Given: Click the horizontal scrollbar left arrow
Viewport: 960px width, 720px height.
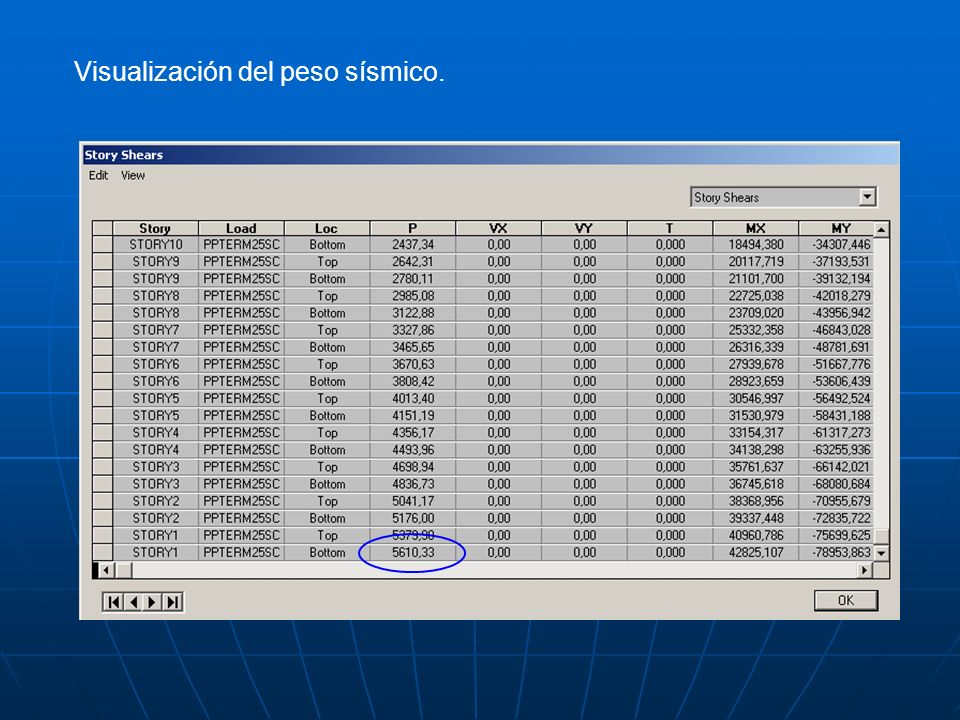Looking at the screenshot, I should [x=106, y=571].
